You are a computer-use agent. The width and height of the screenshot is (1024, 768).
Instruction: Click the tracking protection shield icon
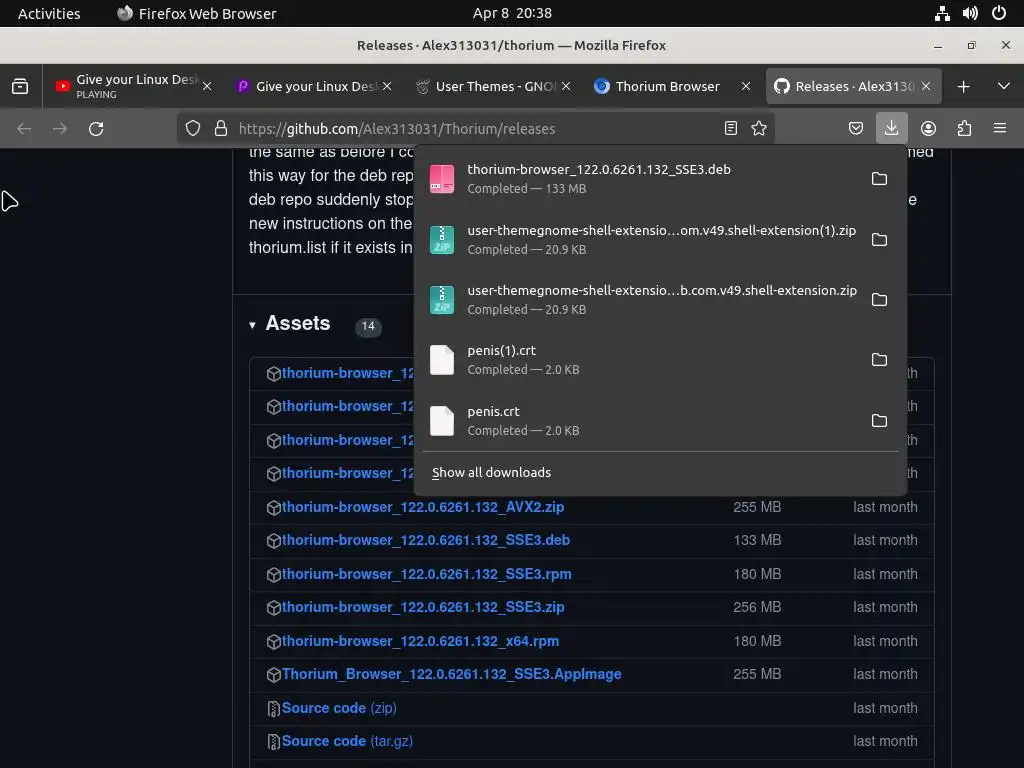click(x=193, y=128)
